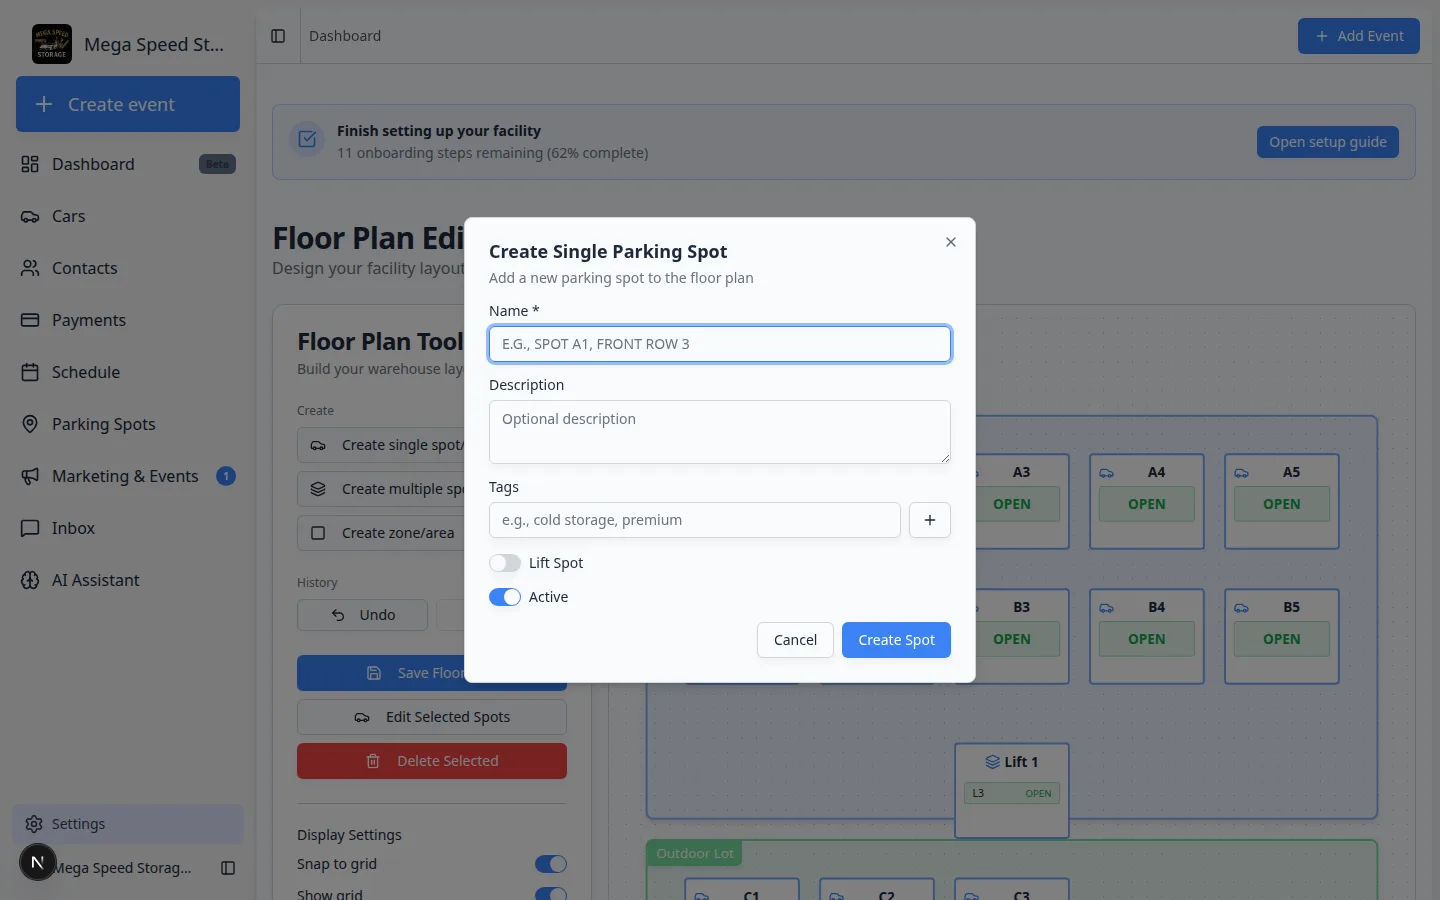Click the car icon on spot B5
This screenshot has height=900, width=1440.
1242,608
